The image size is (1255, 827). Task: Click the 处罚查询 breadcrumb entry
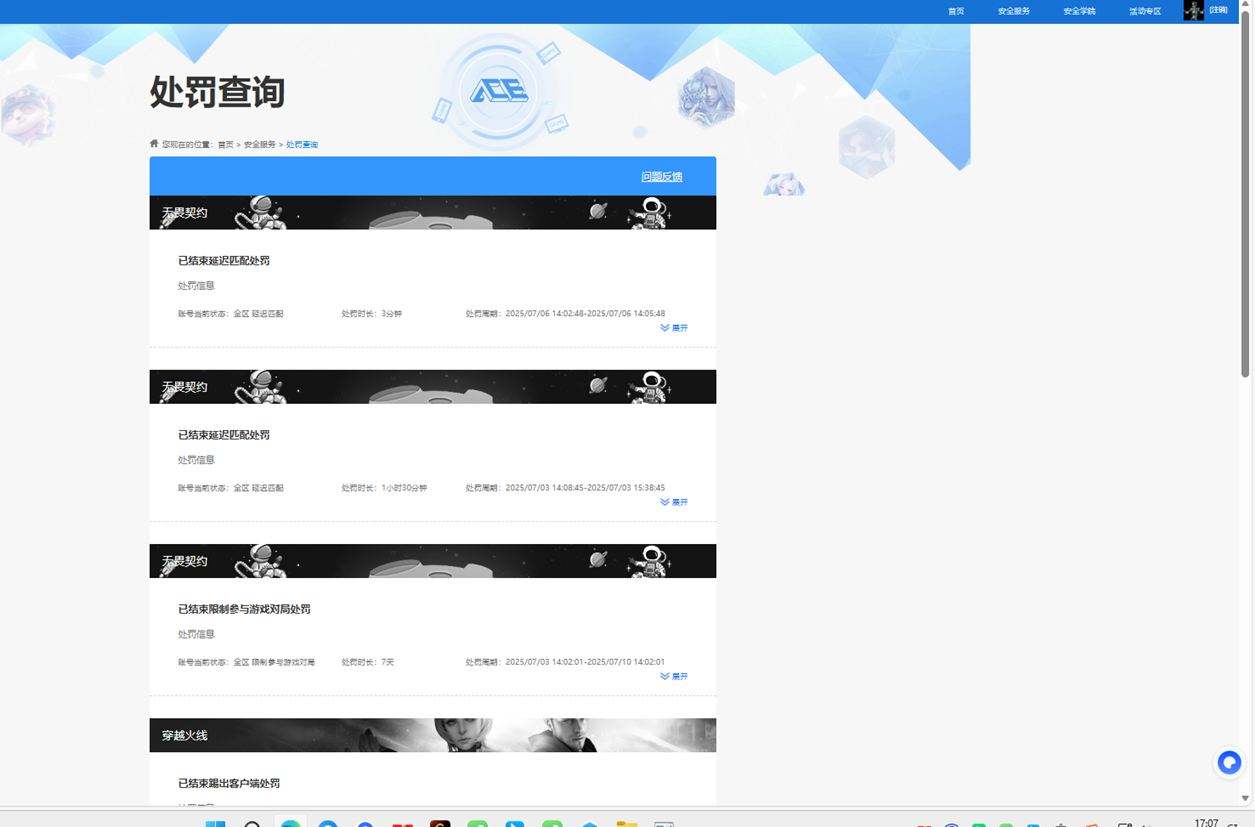pyautogui.click(x=302, y=145)
